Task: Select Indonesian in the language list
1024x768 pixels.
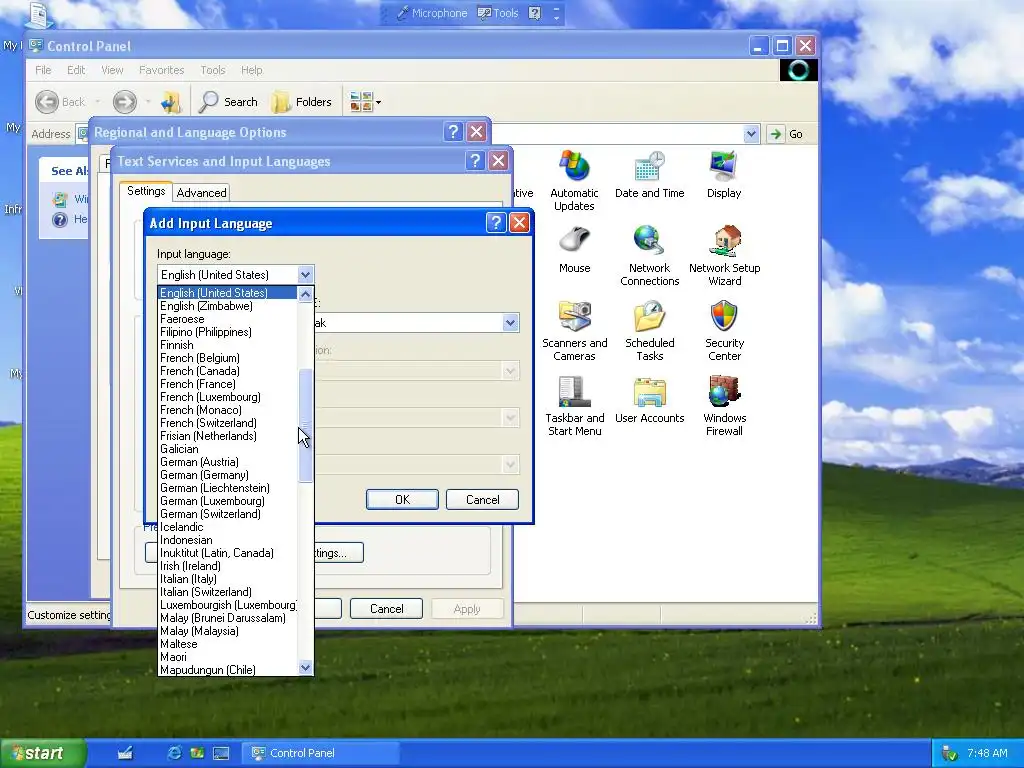Action: click(227, 540)
